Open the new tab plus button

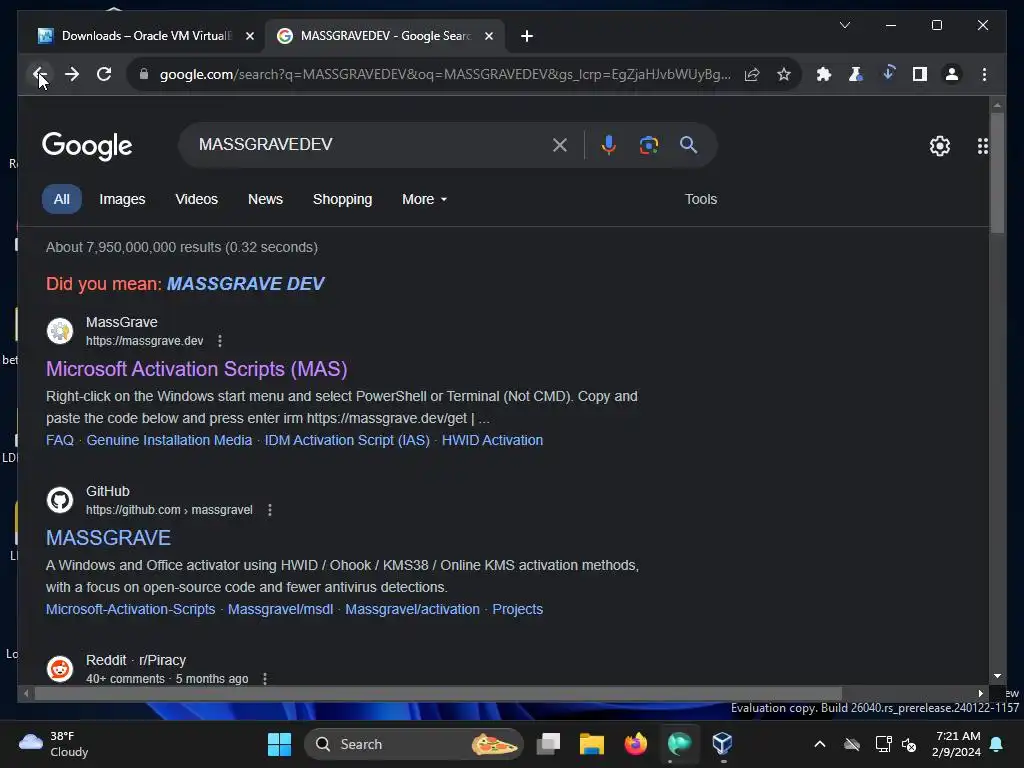point(527,36)
